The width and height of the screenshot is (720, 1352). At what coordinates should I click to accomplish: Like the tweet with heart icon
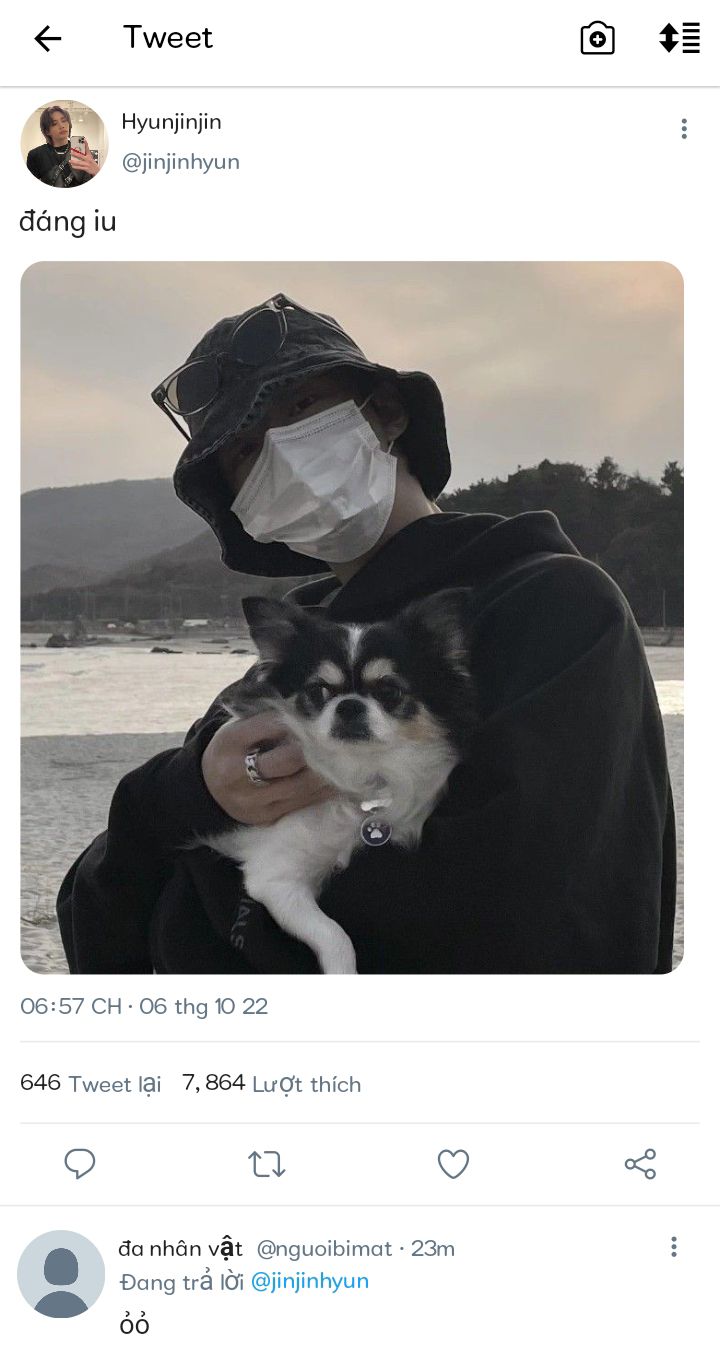click(453, 1164)
